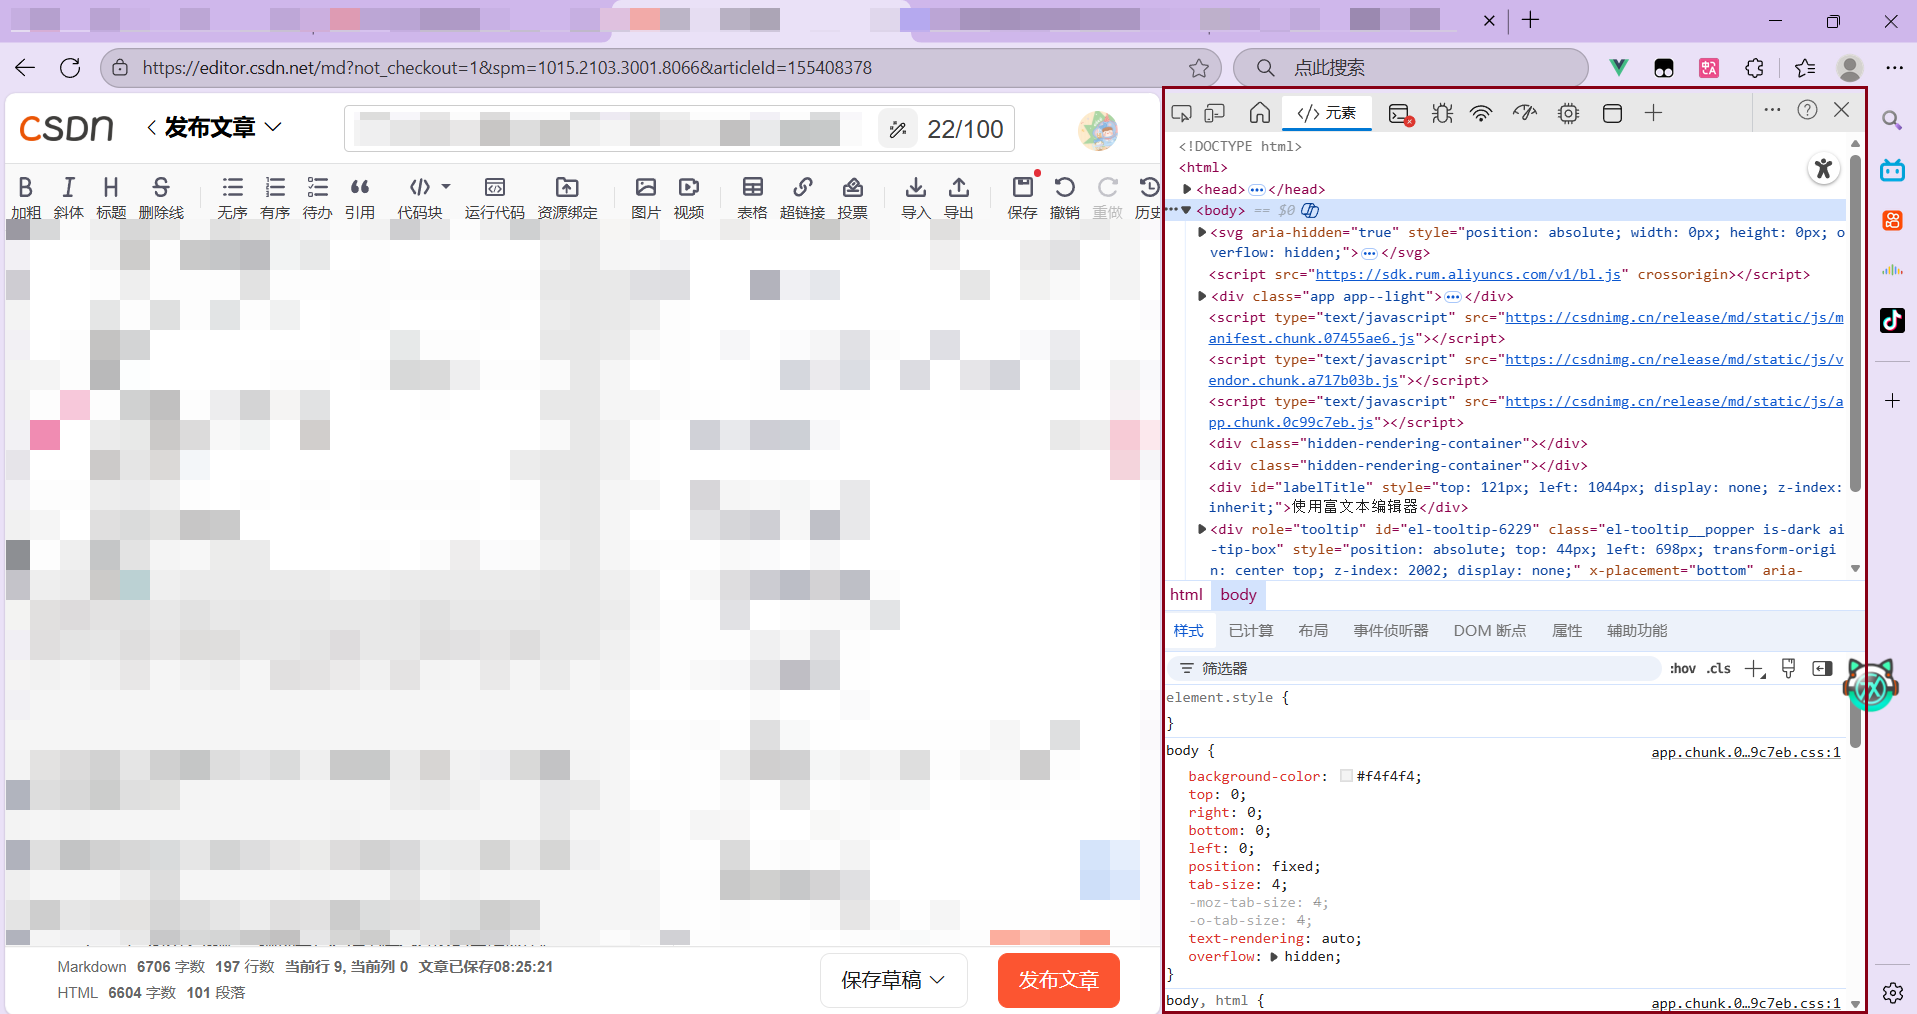
Task: Open the 保存草稿 save draft dropdown
Action: click(893, 980)
